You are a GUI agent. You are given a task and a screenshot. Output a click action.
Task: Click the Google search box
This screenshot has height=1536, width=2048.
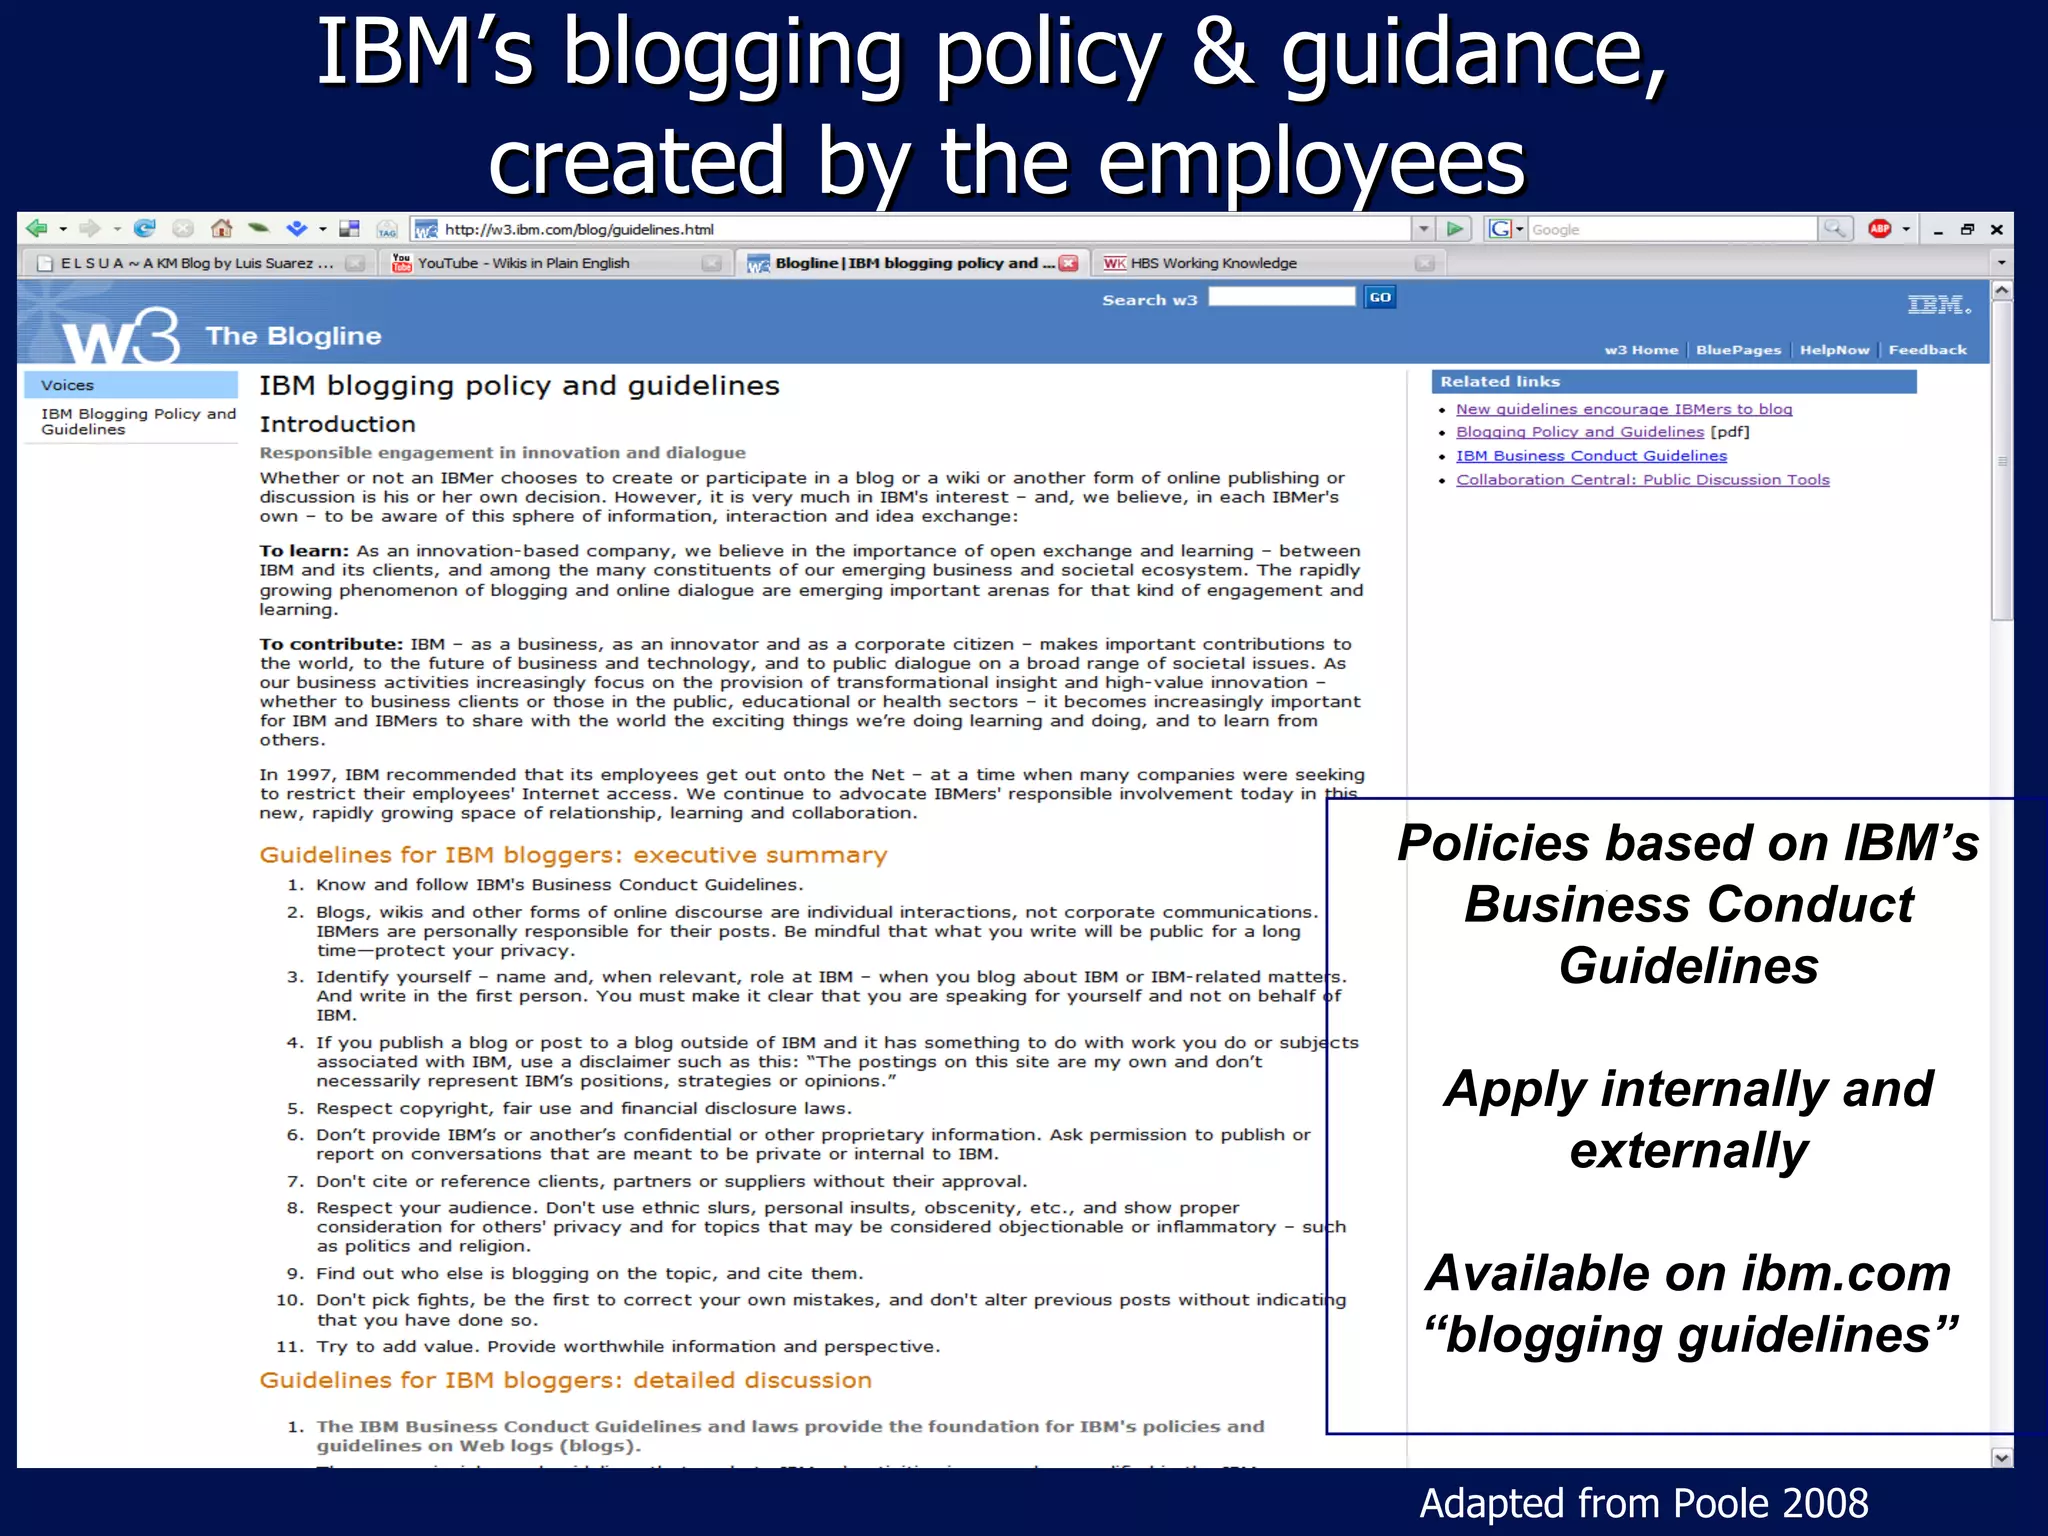tap(1672, 229)
